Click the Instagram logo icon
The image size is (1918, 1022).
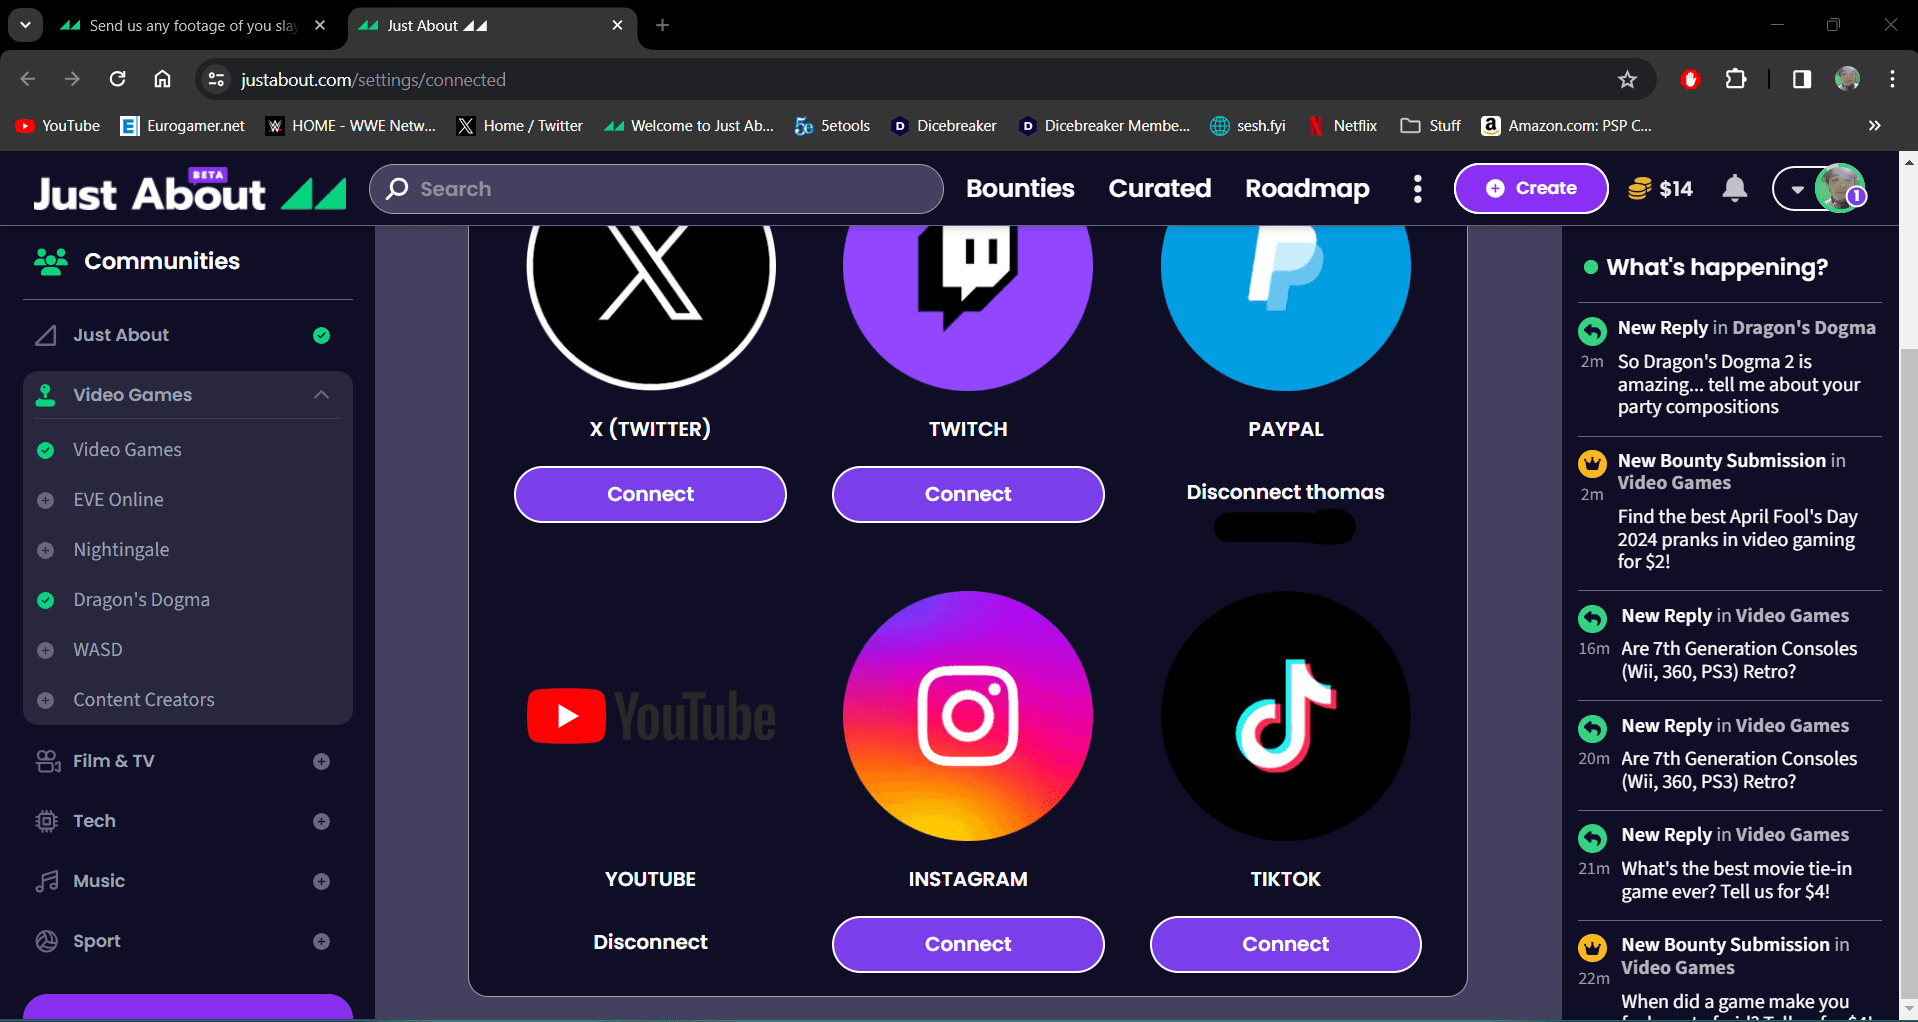(967, 716)
